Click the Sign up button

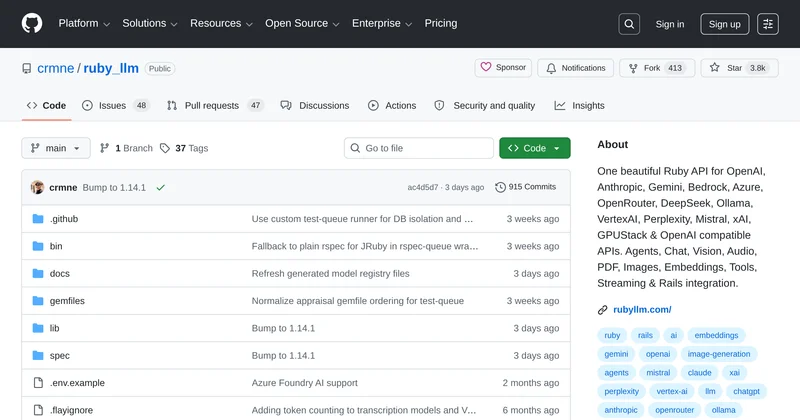(724, 24)
